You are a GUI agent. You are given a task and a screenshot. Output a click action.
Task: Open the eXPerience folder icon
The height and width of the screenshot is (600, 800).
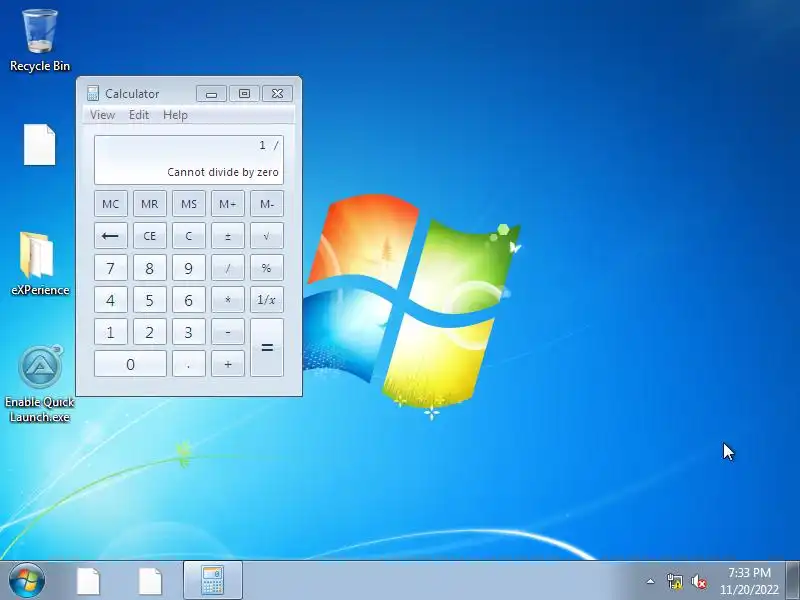pyautogui.click(x=39, y=264)
